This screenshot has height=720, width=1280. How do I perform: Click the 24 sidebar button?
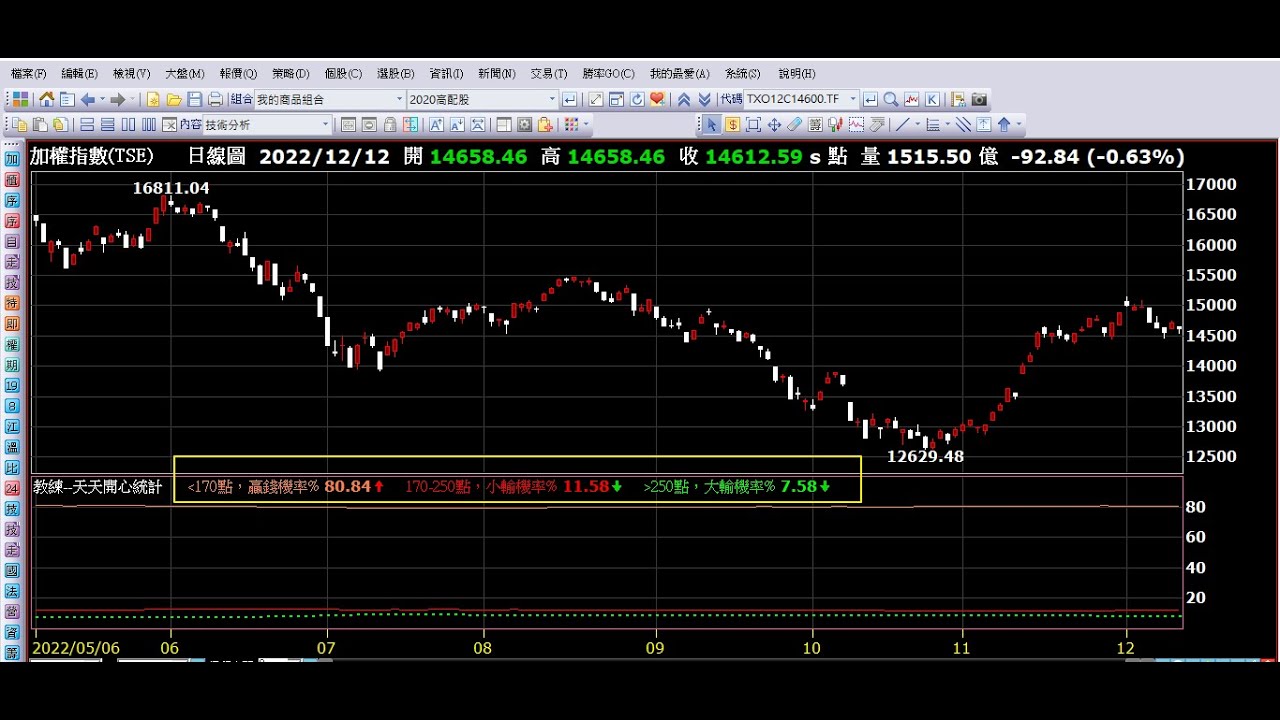pyautogui.click(x=12, y=488)
